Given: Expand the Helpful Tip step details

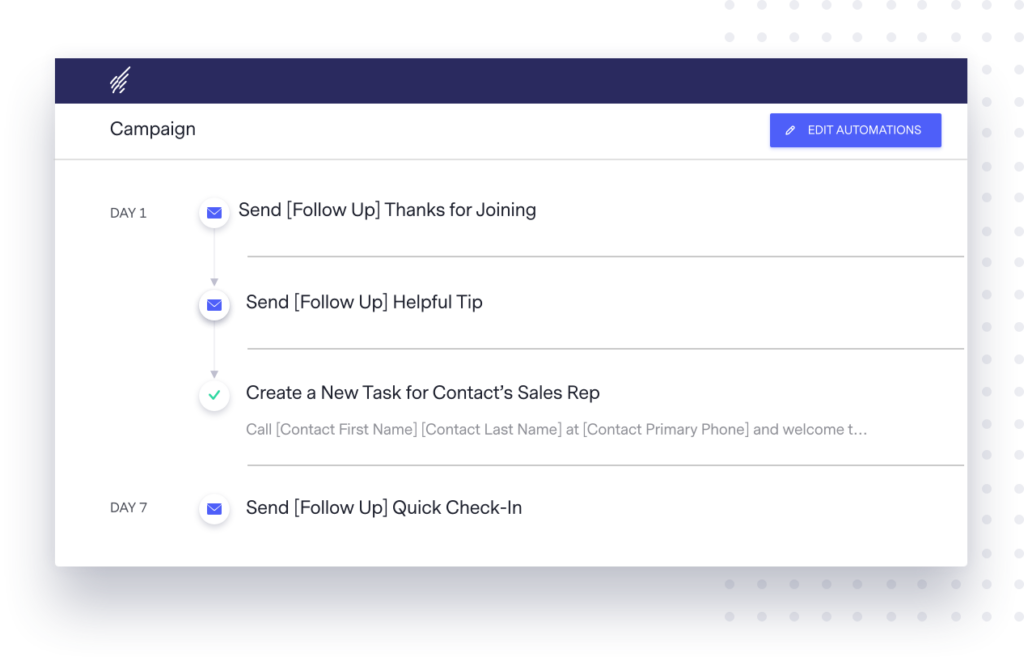Looking at the screenshot, I should [363, 302].
